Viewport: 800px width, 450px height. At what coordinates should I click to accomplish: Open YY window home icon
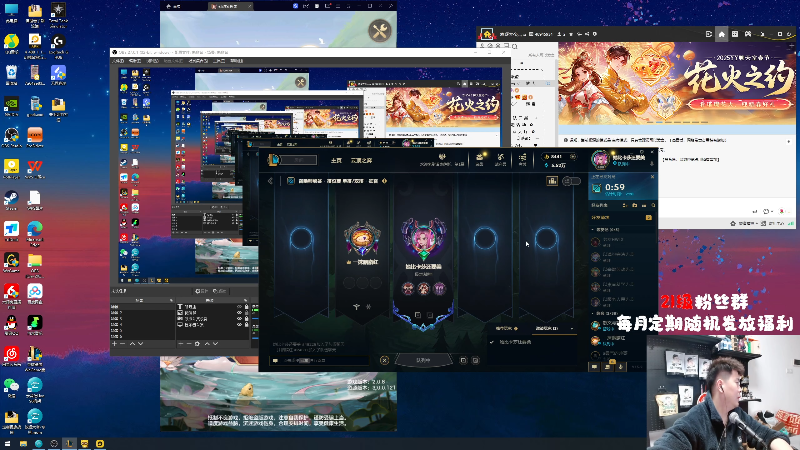[721, 34]
